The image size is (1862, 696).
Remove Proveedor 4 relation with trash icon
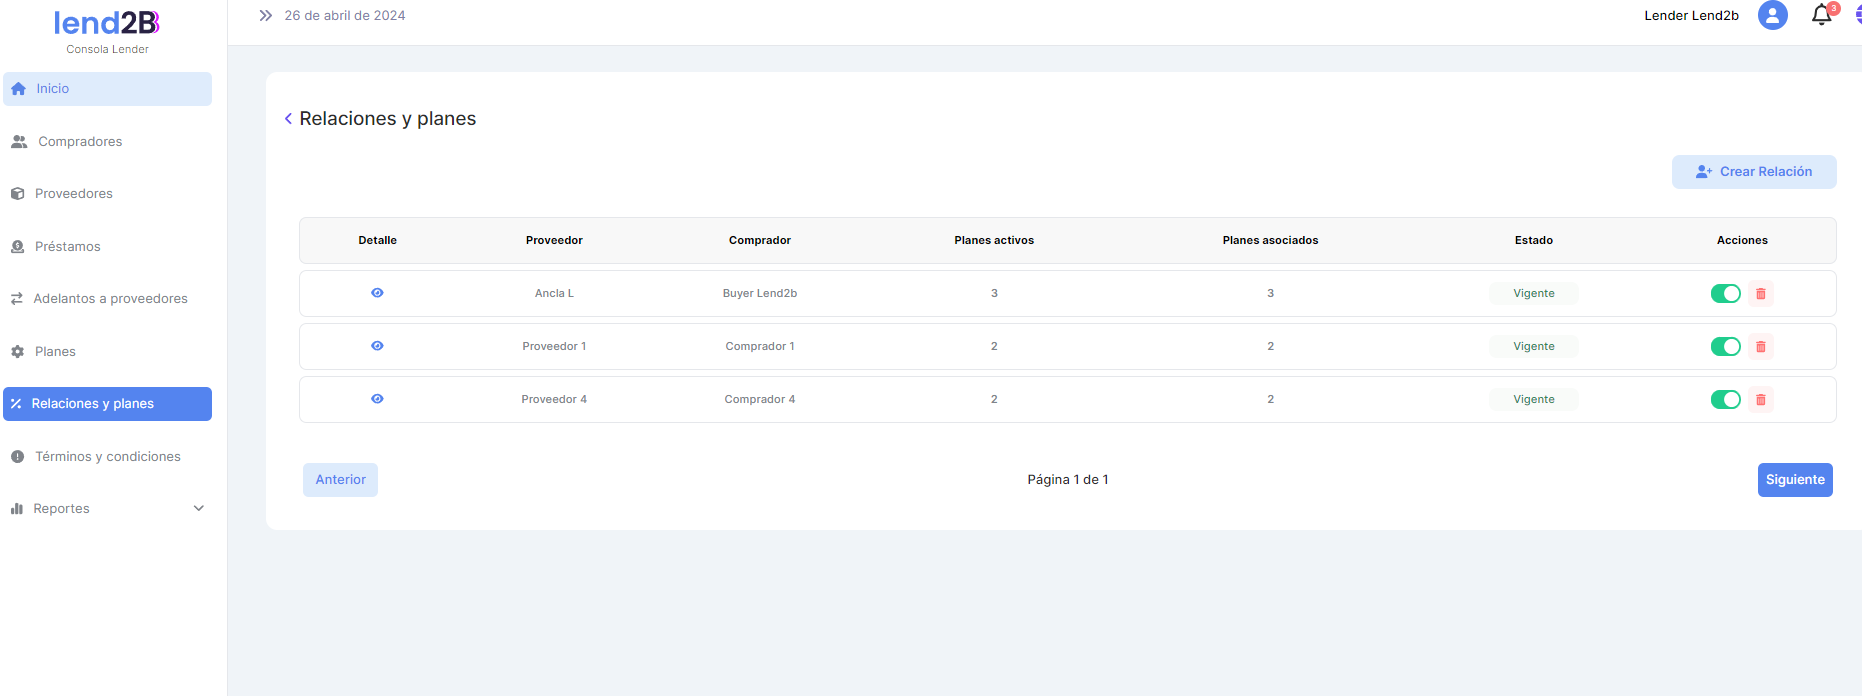click(x=1761, y=400)
